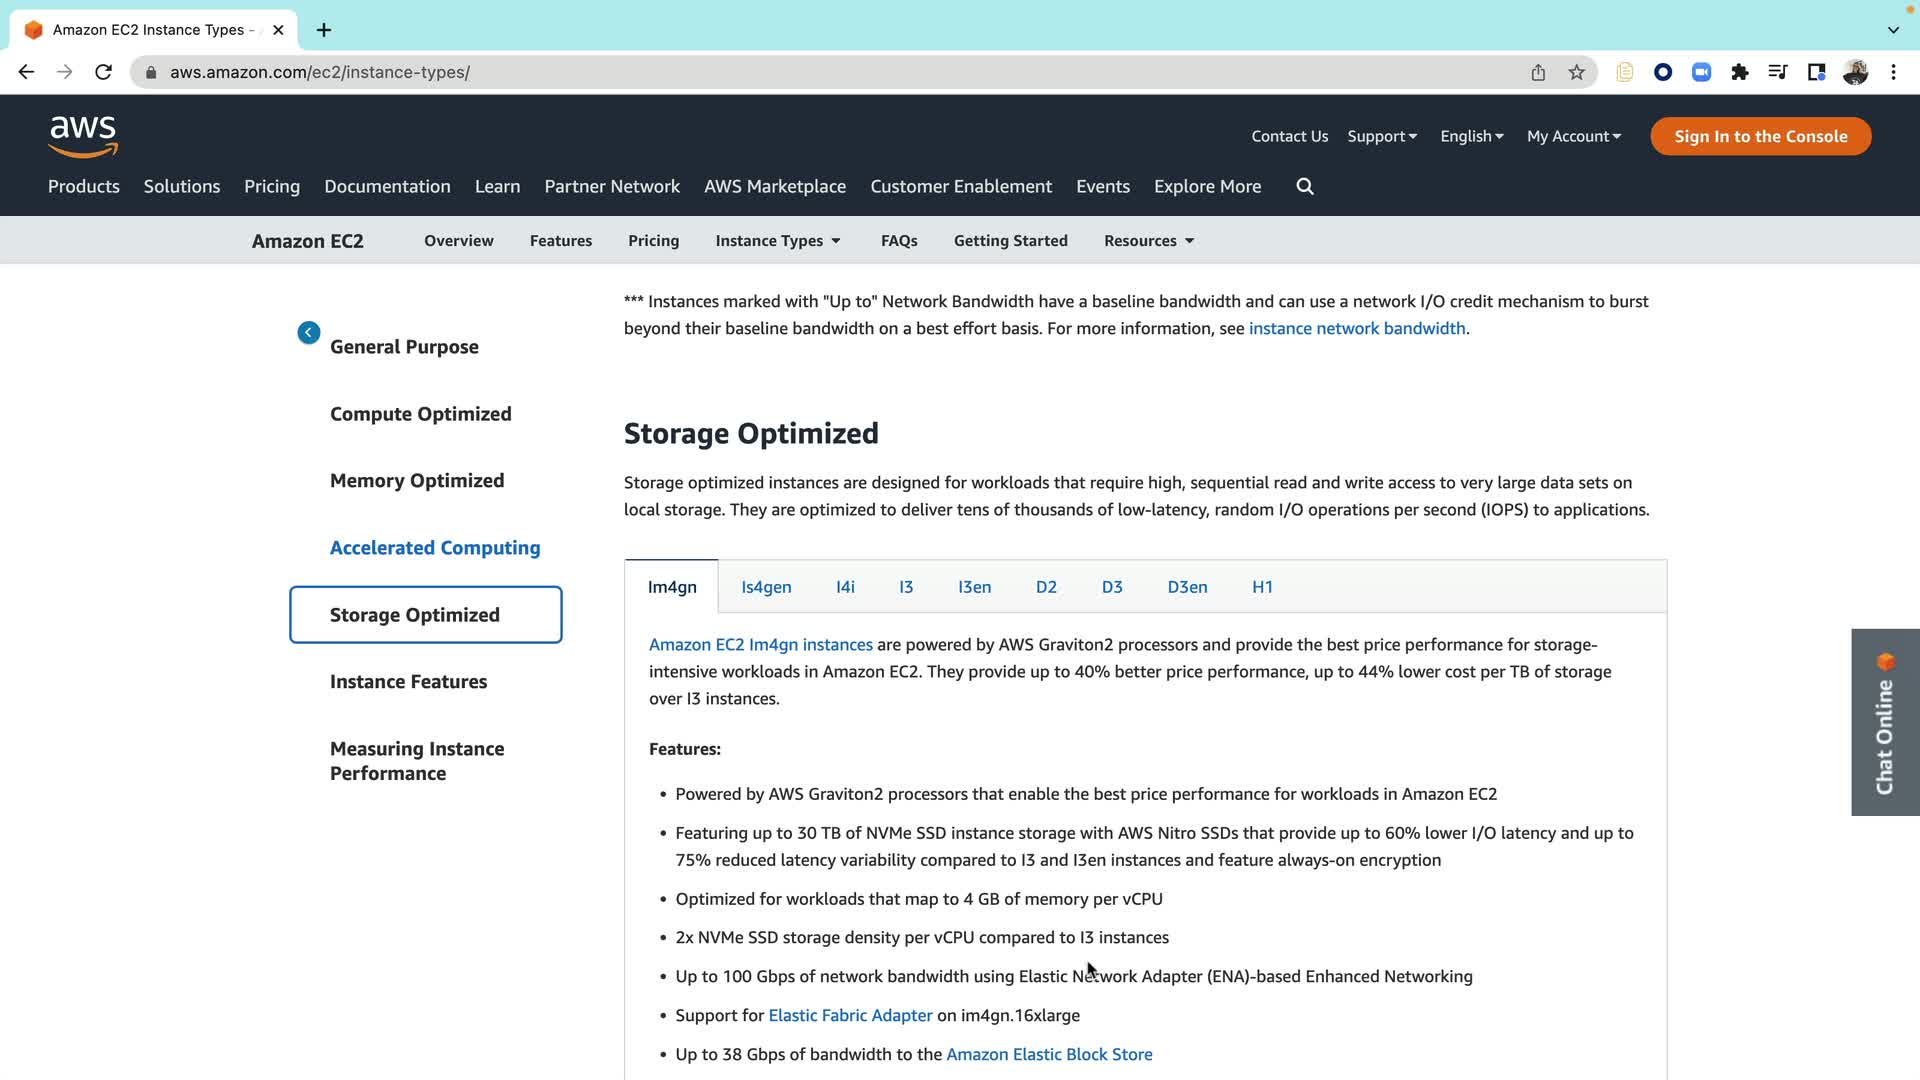Open a new browser tab with plus
The height and width of the screenshot is (1080, 1920).
click(x=324, y=30)
